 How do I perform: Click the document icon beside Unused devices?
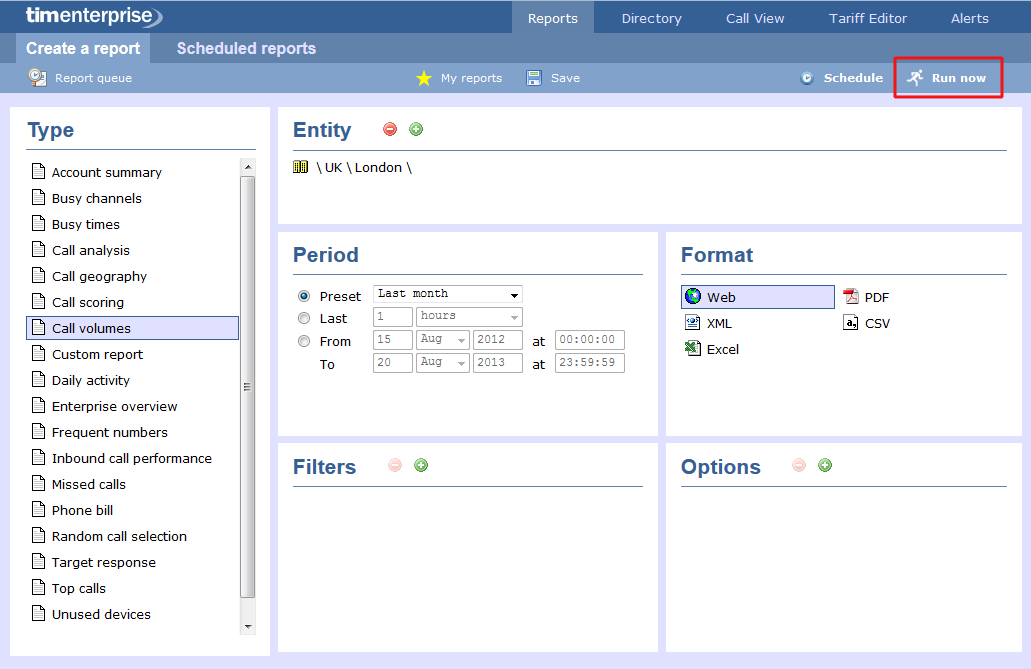[39, 612]
